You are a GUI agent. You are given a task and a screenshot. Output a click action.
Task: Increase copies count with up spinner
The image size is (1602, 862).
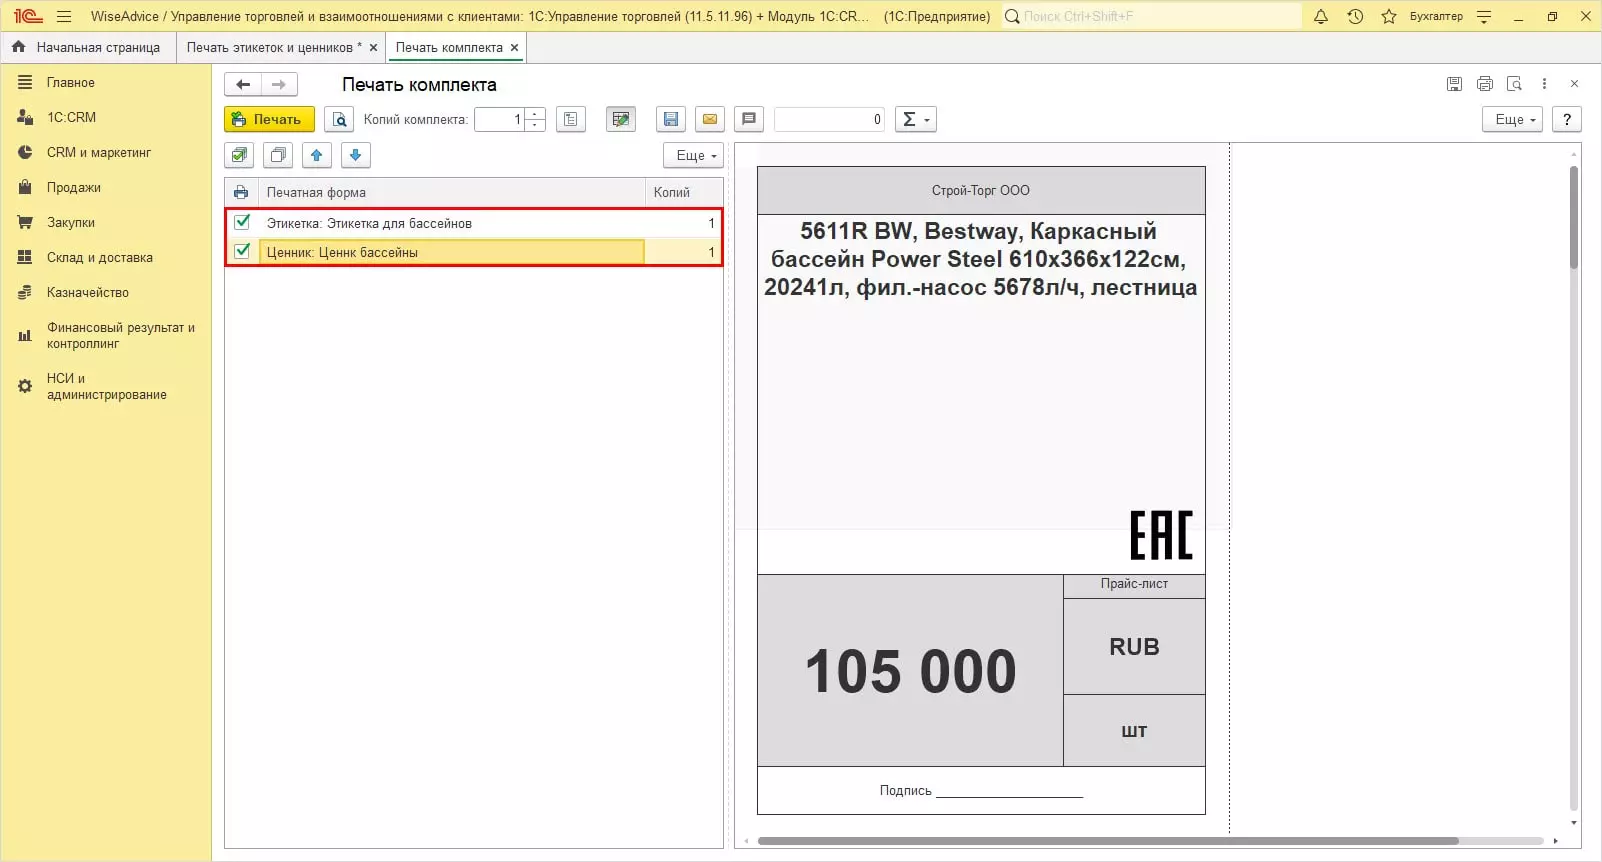[x=536, y=114]
